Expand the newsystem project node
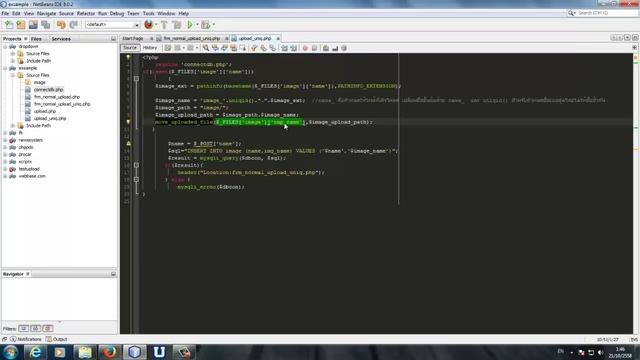Image resolution: width=640 pixels, height=360 pixels. pos(5,140)
